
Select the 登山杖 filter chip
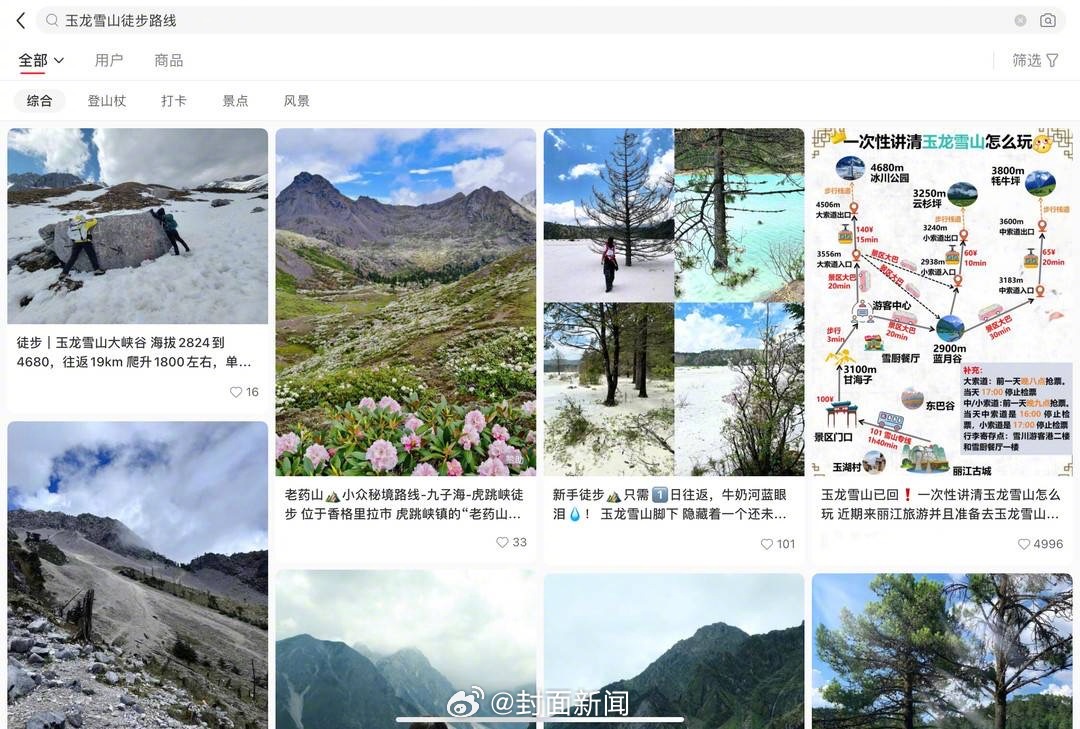107,101
